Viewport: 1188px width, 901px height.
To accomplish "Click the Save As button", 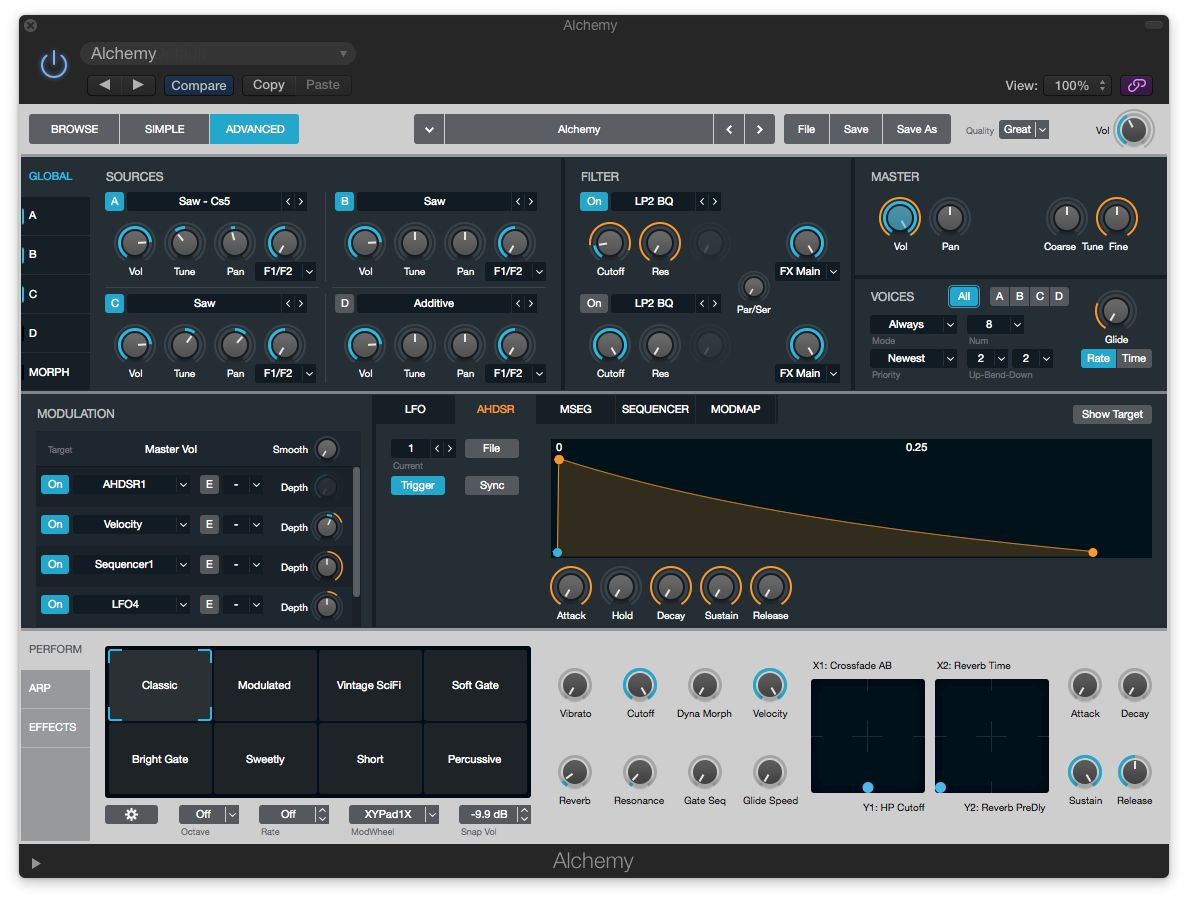I will pos(916,128).
